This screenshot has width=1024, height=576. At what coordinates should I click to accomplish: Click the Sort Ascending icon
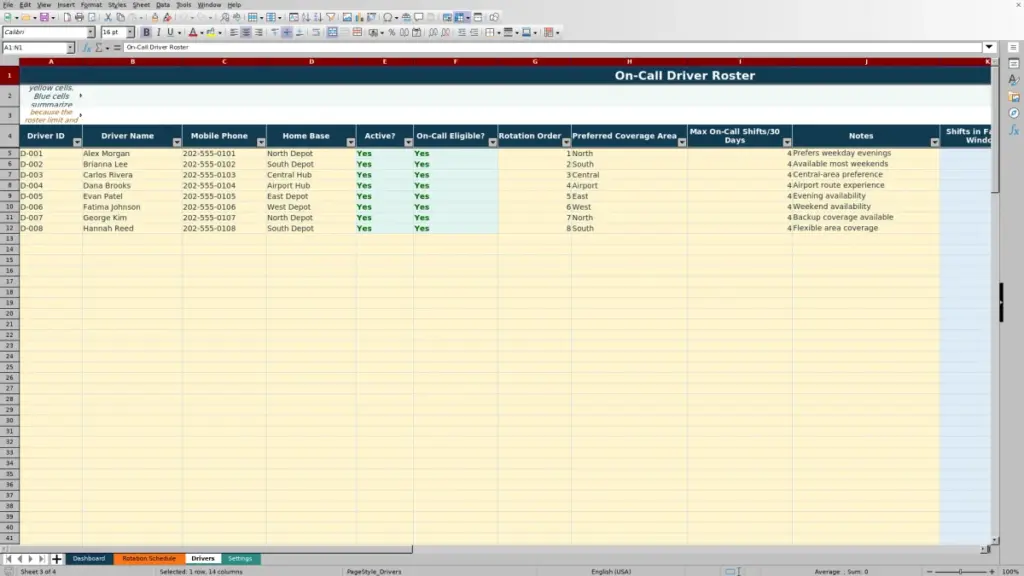click(x=306, y=17)
